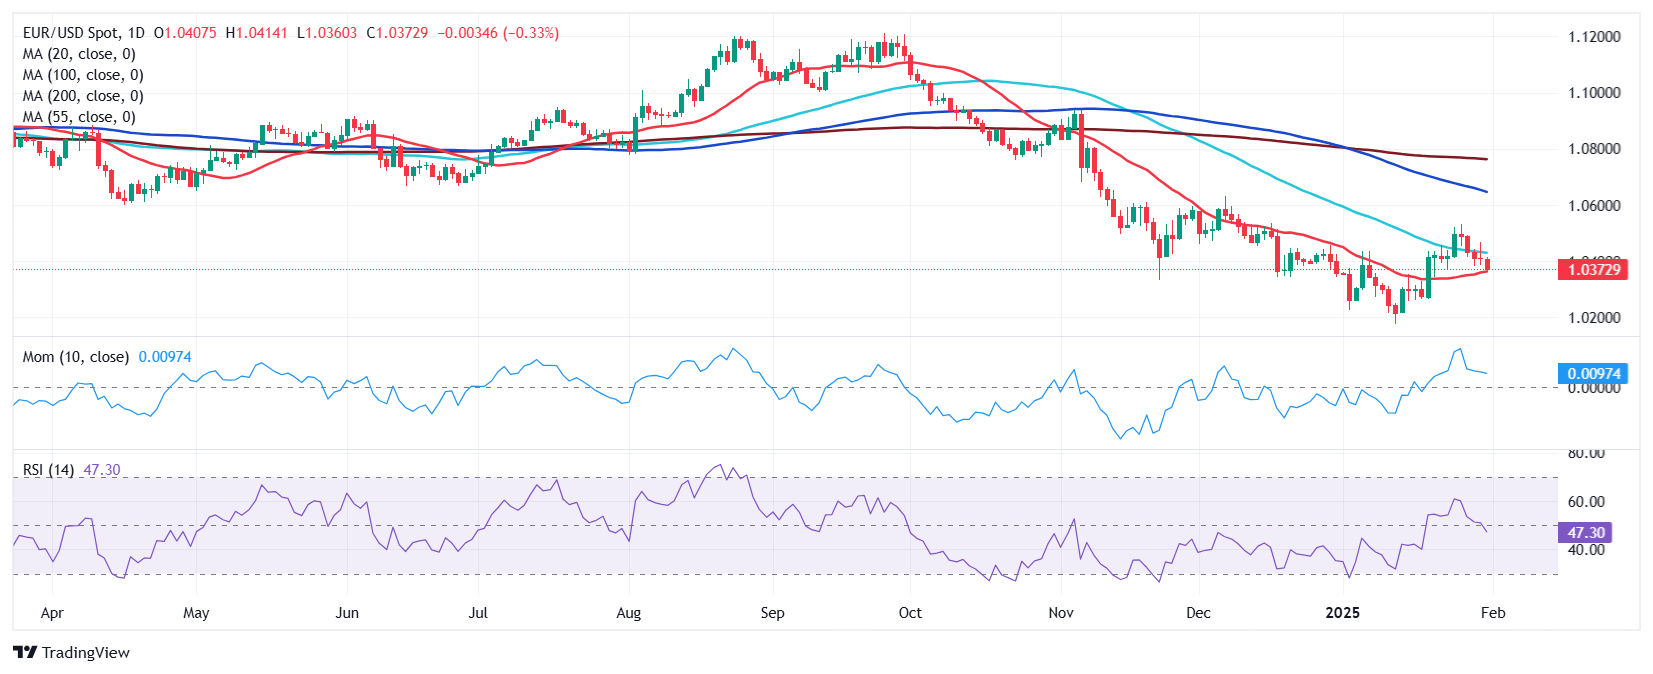Select the MA (55, close, 0) legend
Image resolution: width=1653 pixels, height=674 pixels.
[79, 117]
